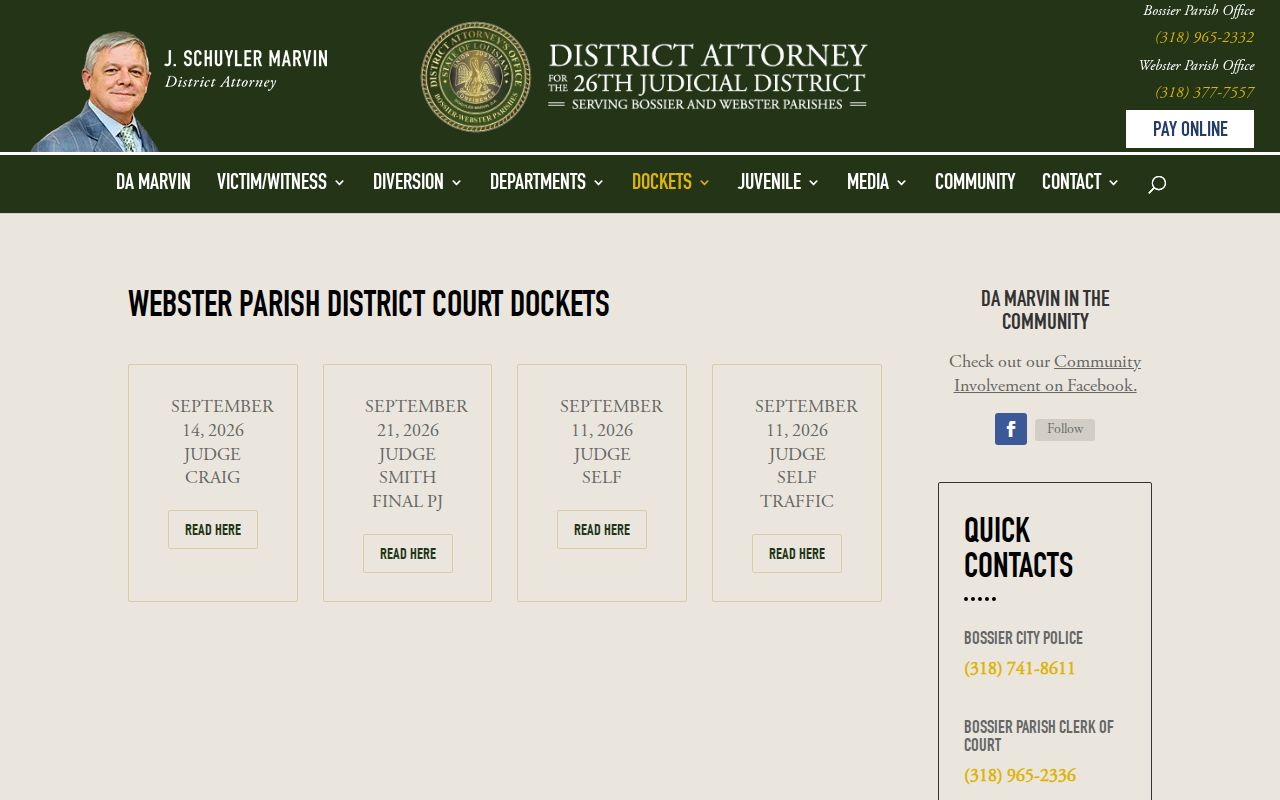This screenshot has height=800, width=1280.
Task: Click the J. Schuyler Marvin name text
Action: (246, 58)
